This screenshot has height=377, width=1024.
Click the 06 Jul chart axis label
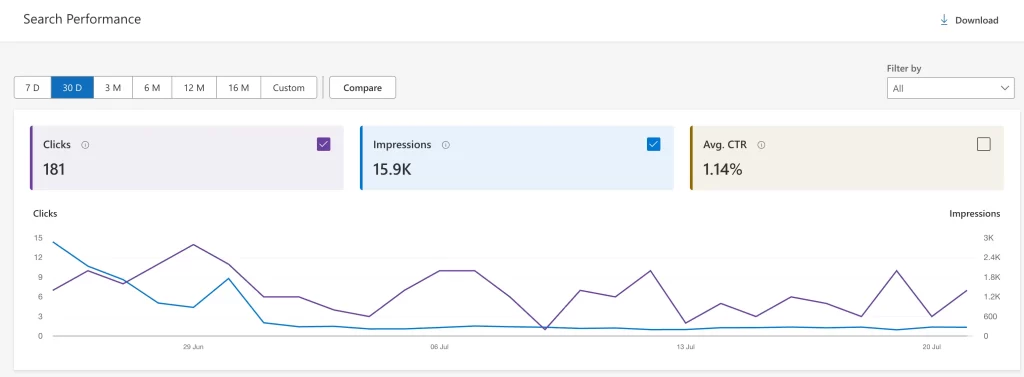point(440,347)
